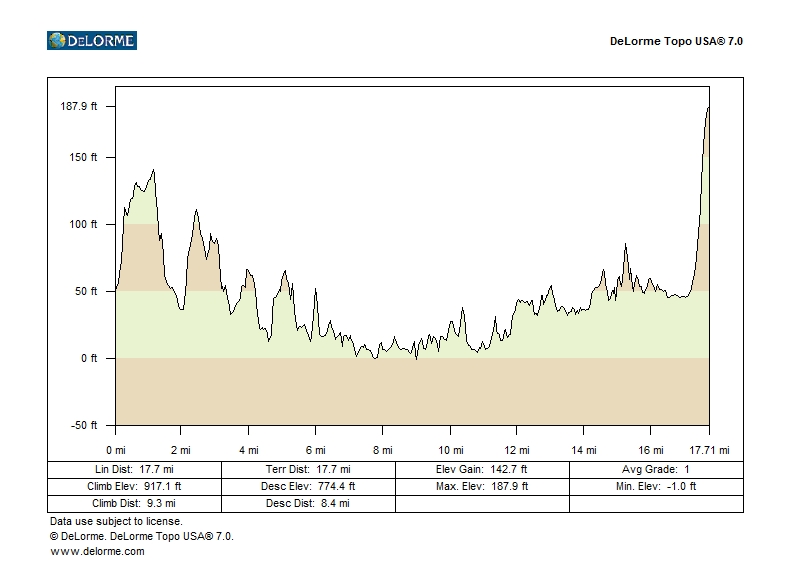Click the Avg Grade value cell
The width and height of the screenshot is (791, 581).
pos(656,469)
